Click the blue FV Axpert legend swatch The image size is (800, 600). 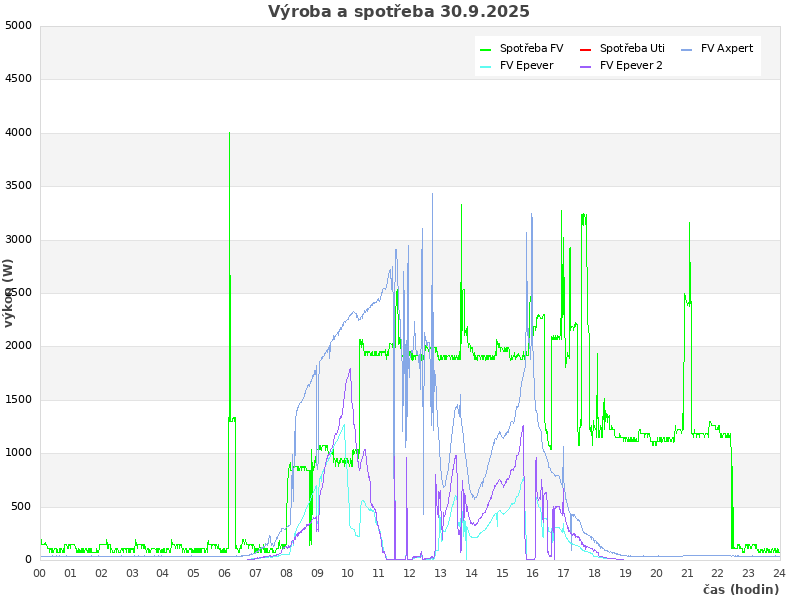(687, 49)
